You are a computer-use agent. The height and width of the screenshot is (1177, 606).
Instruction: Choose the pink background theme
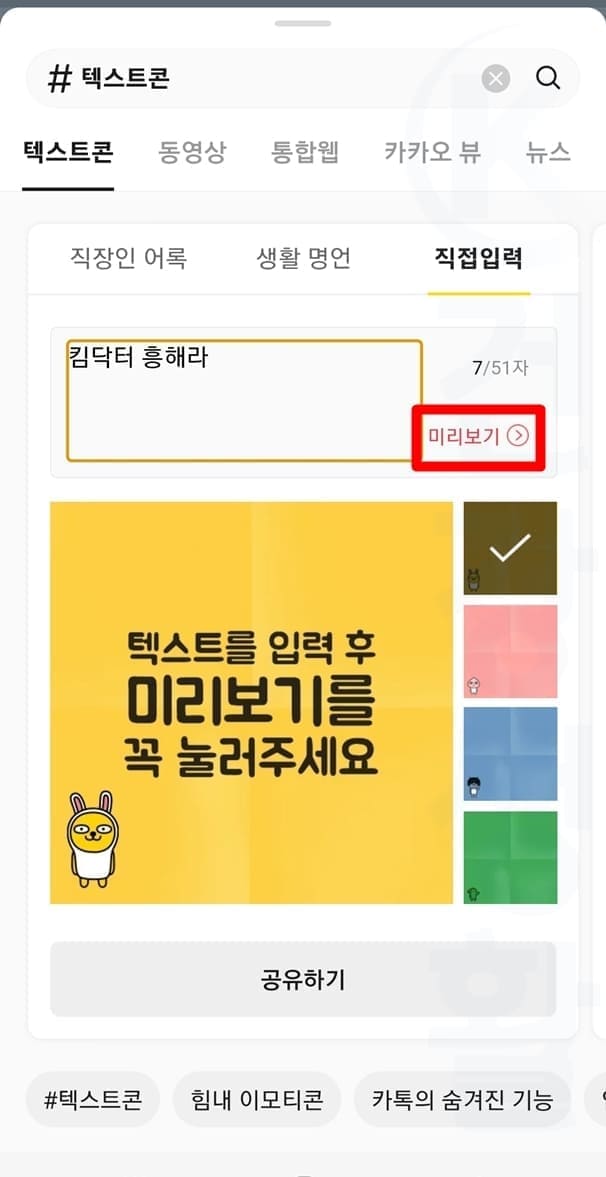tap(510, 651)
